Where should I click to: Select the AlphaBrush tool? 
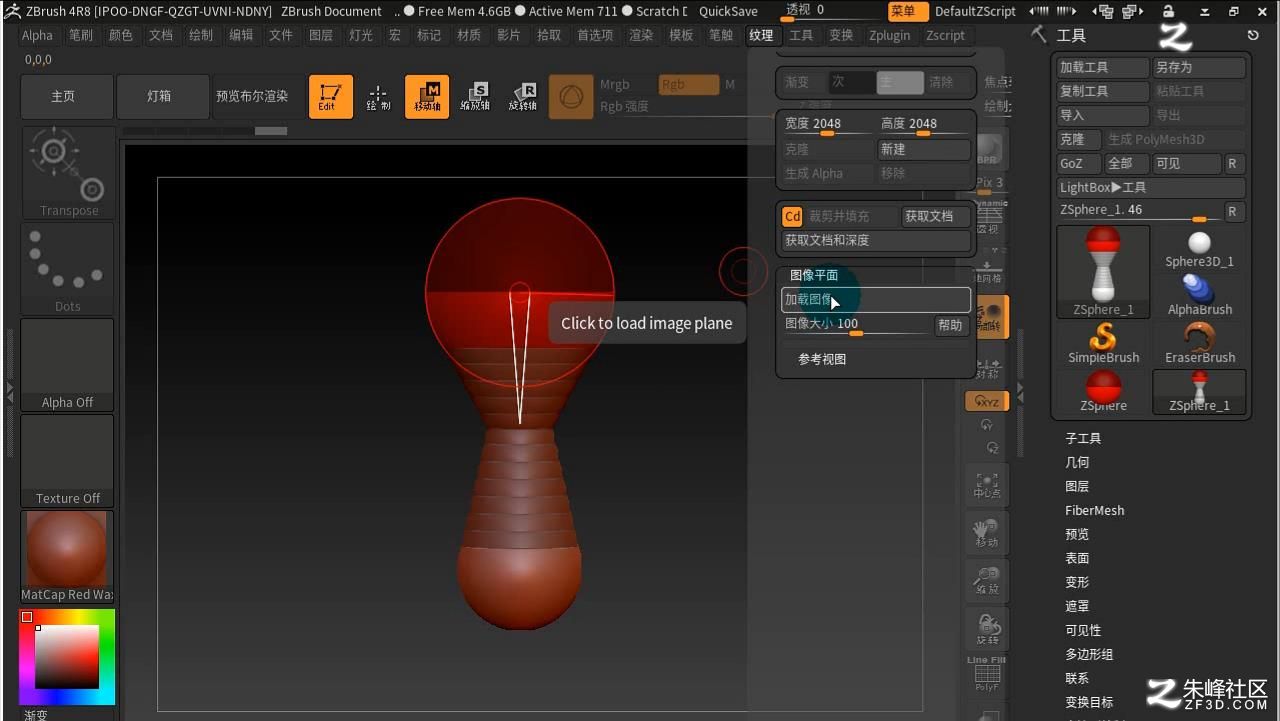[x=1199, y=296]
